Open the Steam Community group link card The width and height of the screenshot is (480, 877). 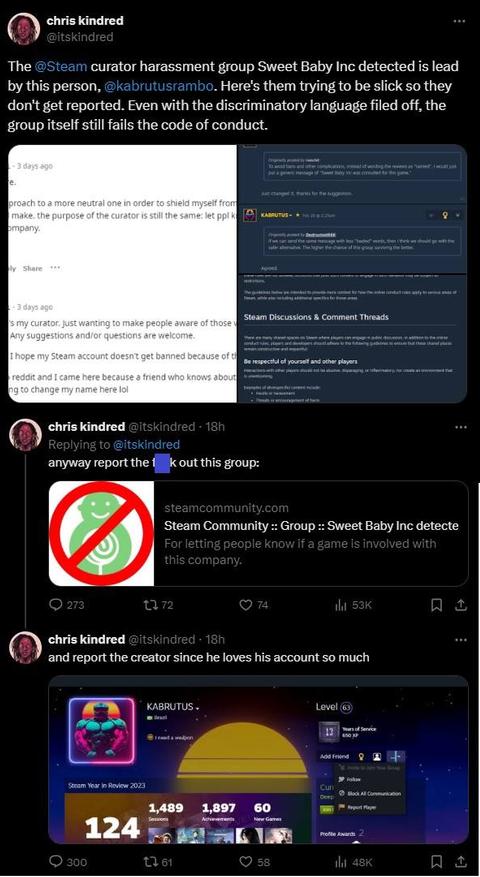tap(258, 533)
